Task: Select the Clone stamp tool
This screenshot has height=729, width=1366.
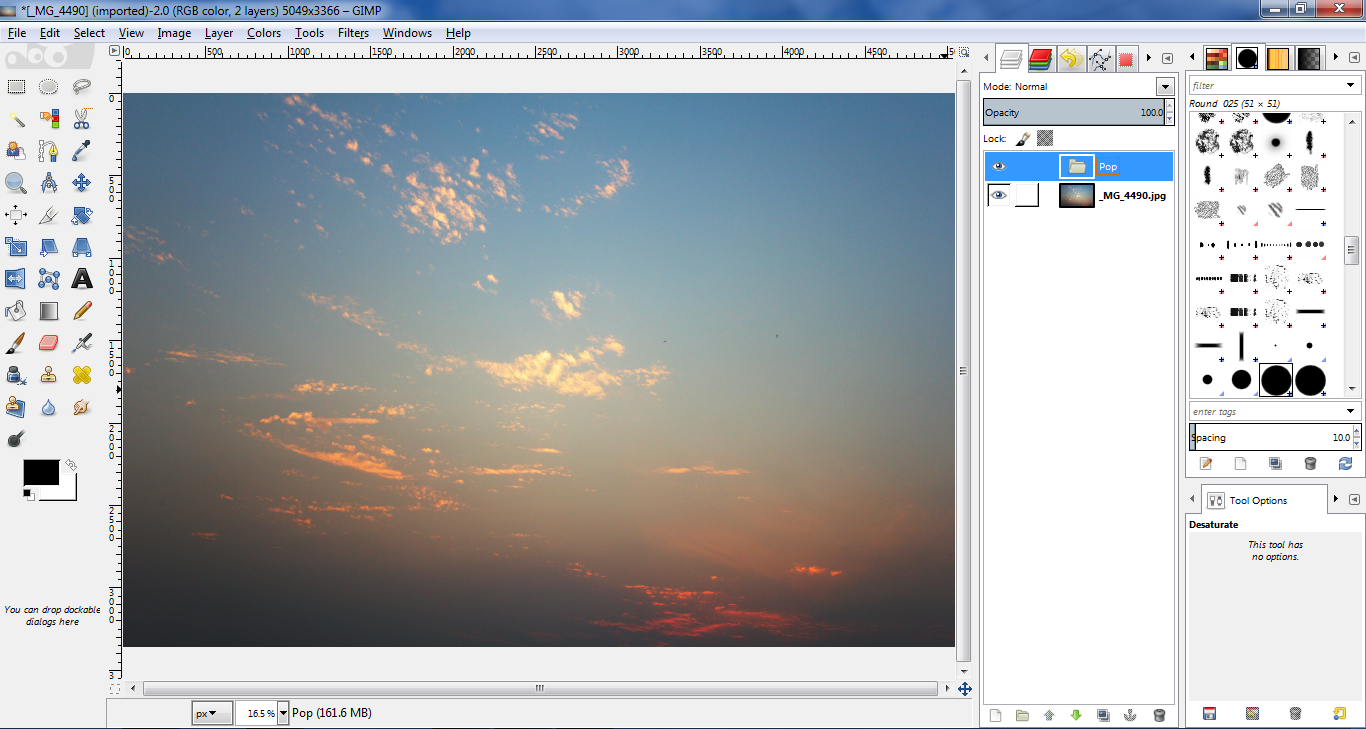Action: coord(49,375)
